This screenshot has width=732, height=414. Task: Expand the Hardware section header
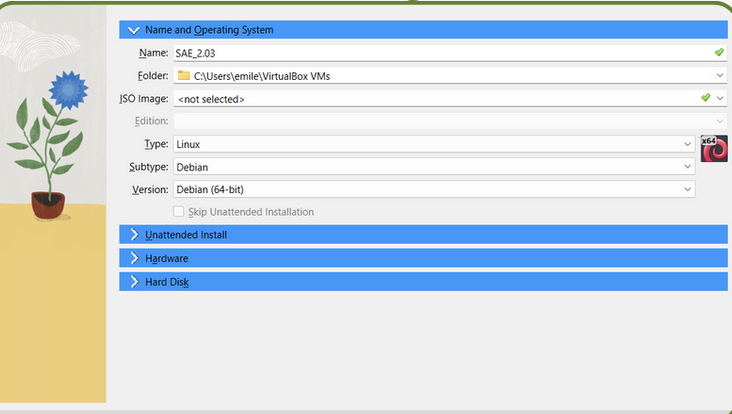166,258
